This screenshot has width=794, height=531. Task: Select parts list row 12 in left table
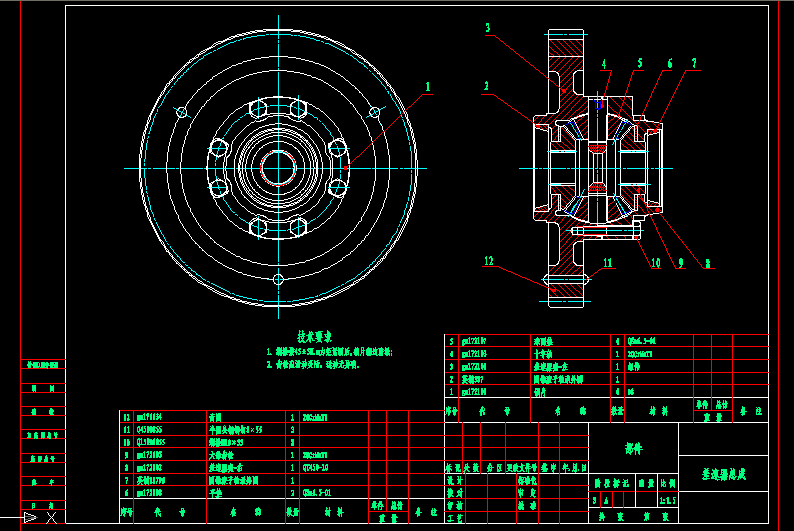pos(250,415)
